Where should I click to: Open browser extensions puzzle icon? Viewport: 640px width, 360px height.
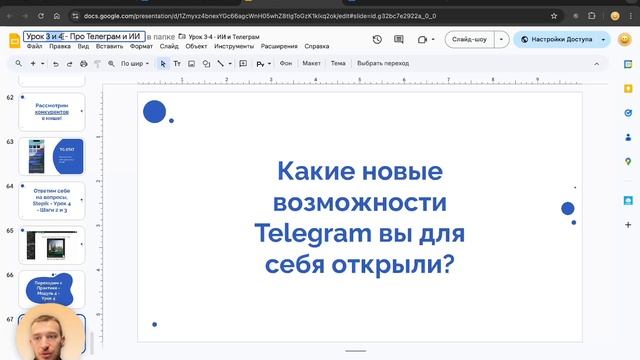point(591,16)
